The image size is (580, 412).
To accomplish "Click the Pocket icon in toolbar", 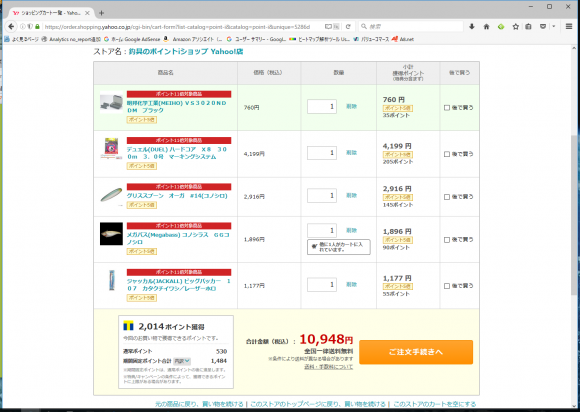I will [543, 27].
